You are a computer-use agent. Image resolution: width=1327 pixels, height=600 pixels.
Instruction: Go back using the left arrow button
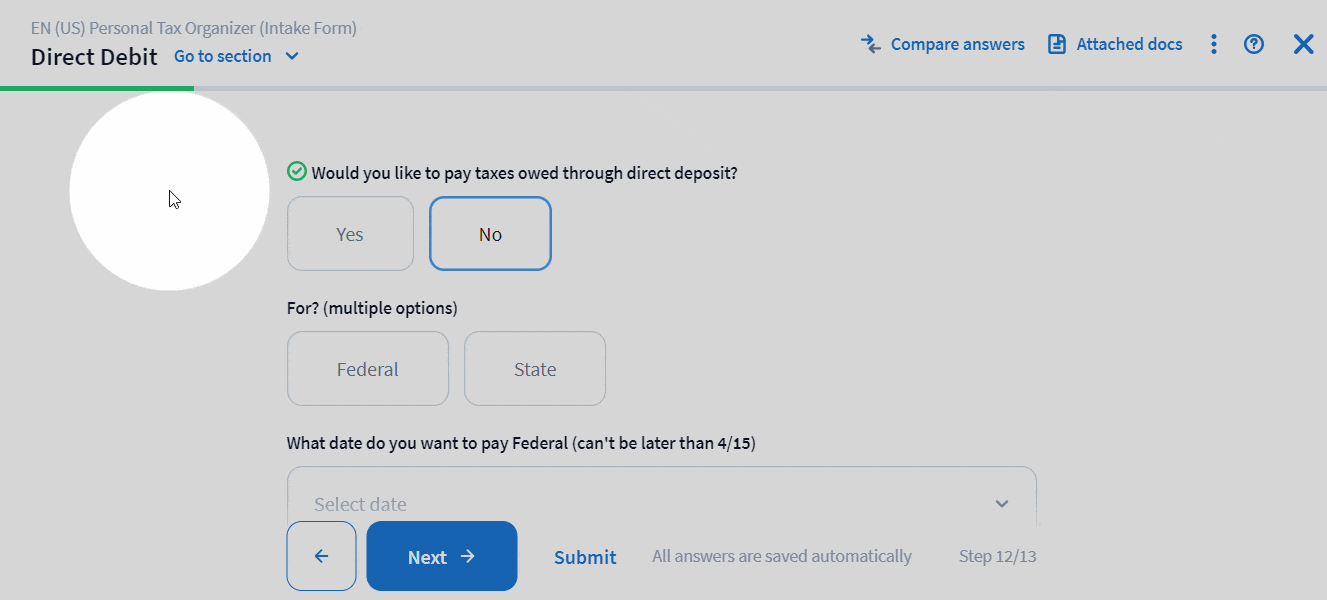pos(321,556)
